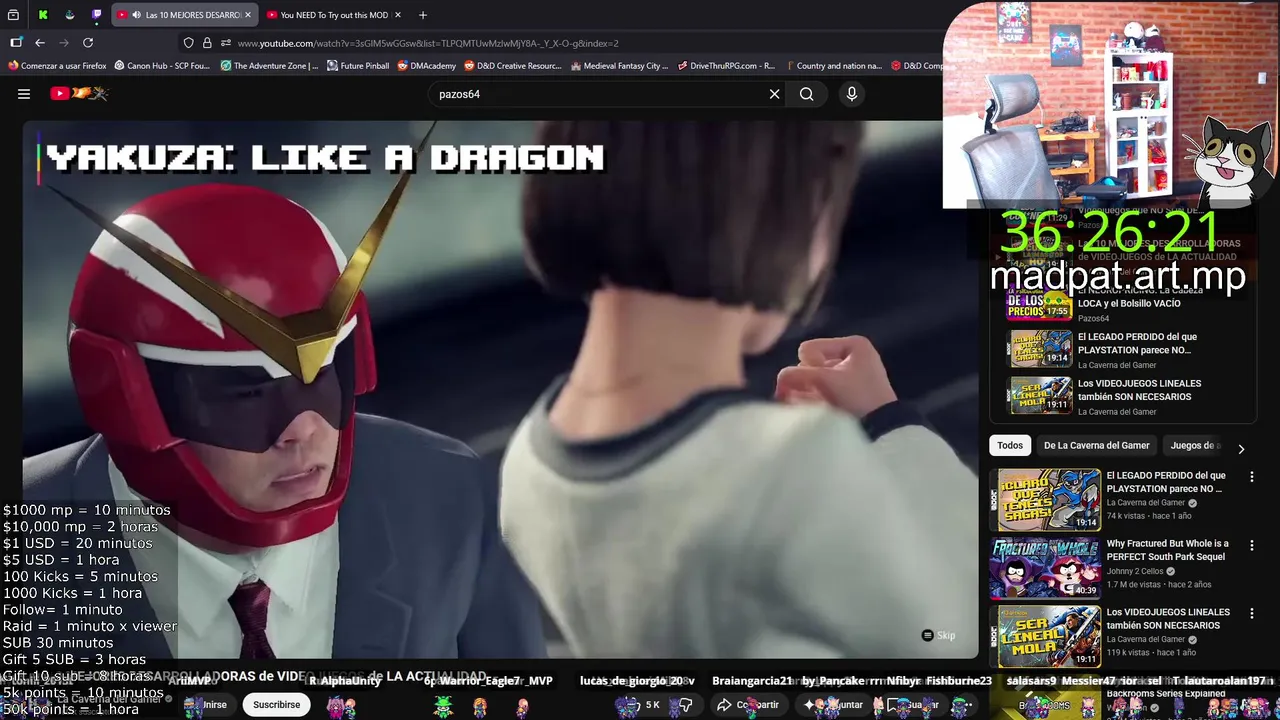Screen dimensions: 1280x720
Task: Open 'DMAcademy' bookmark
Action: pyautogui.click(x=427, y=66)
